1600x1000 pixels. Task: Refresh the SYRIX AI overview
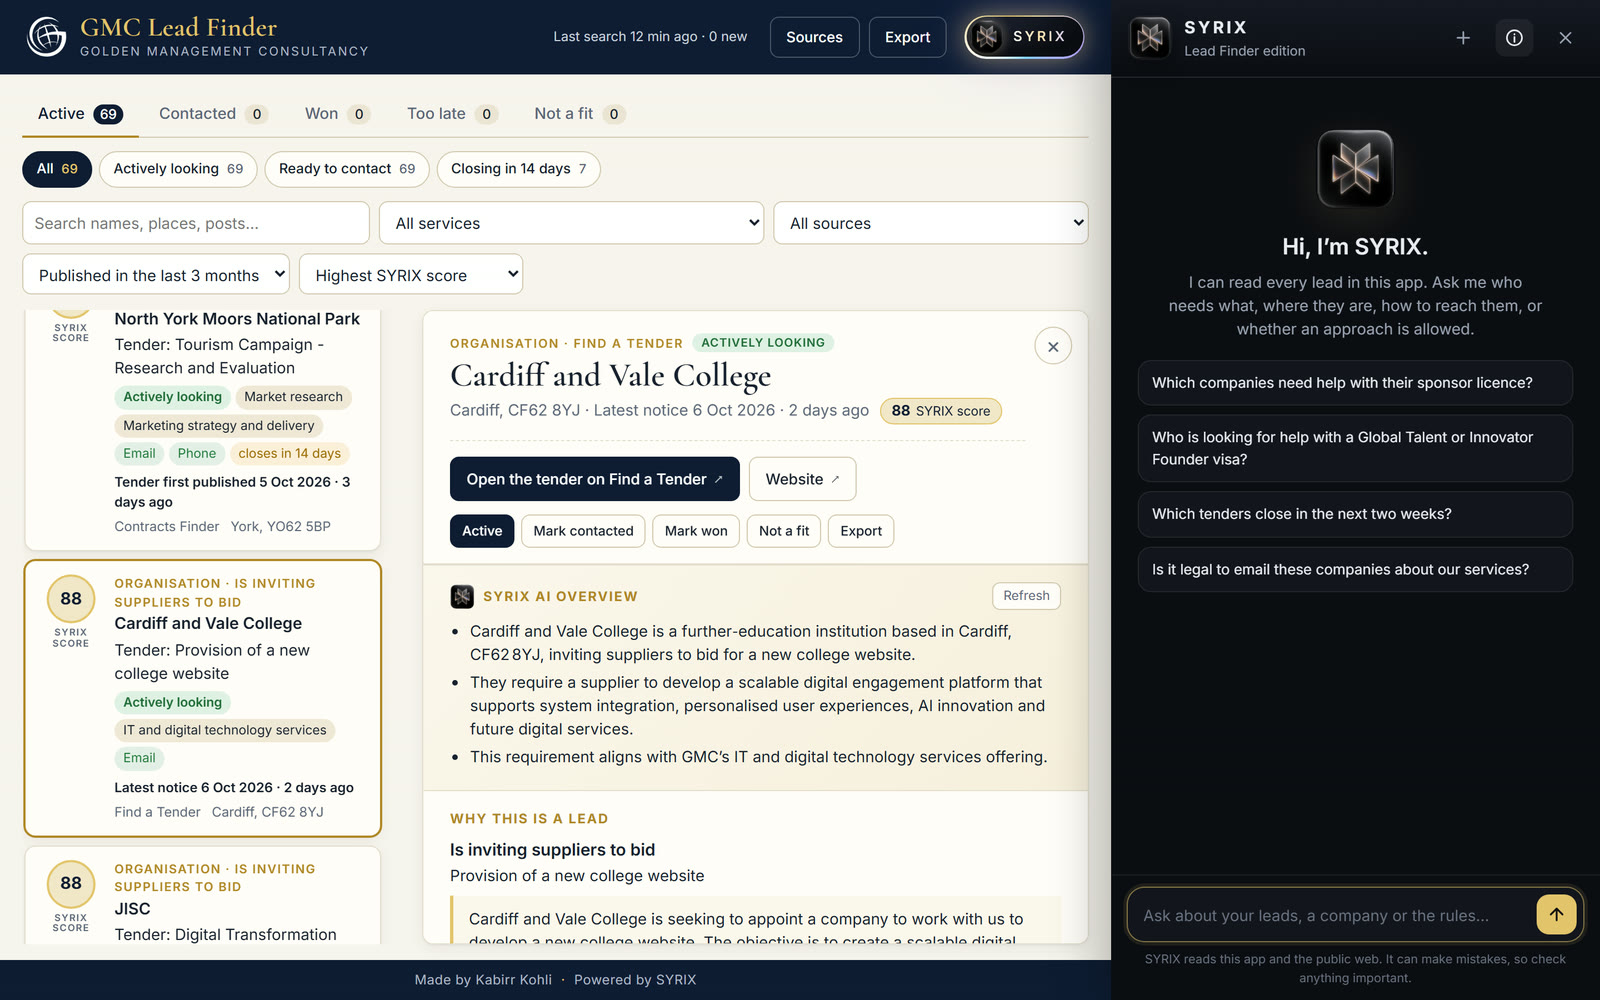coord(1027,596)
